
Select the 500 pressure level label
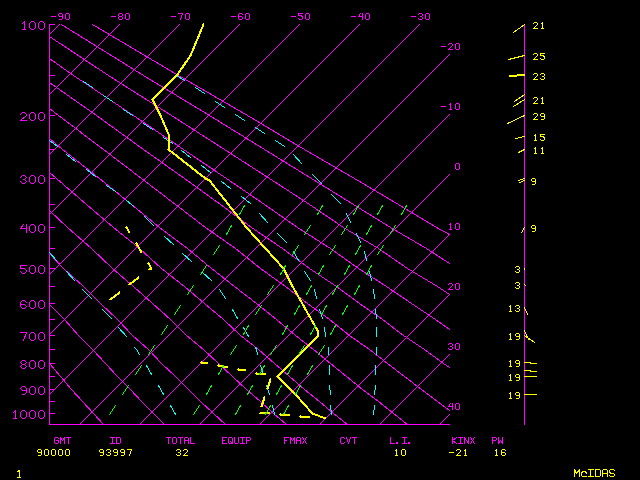pos(33,270)
